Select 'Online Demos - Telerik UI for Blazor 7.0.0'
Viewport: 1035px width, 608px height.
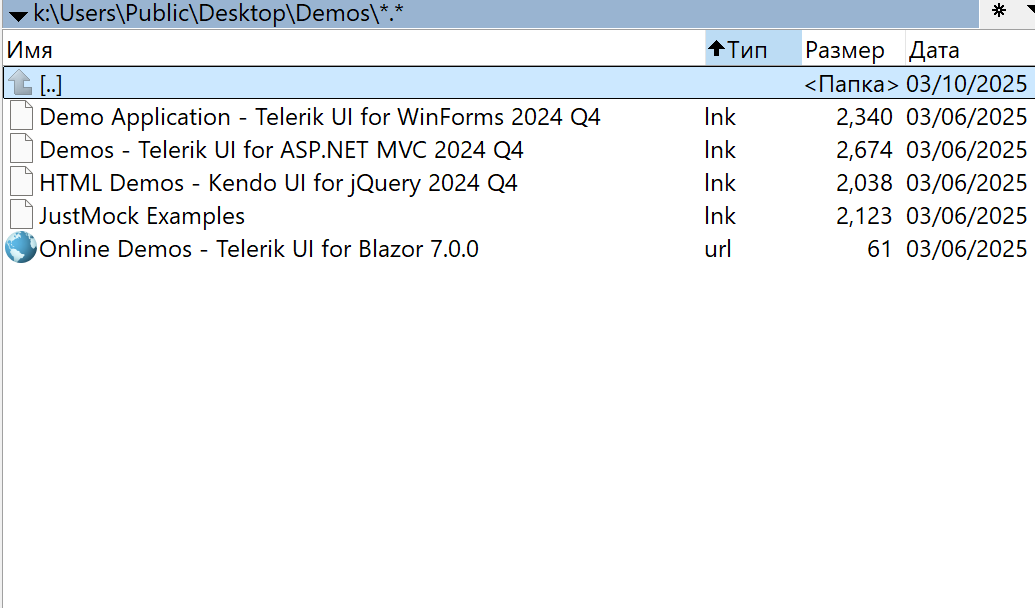point(259,249)
